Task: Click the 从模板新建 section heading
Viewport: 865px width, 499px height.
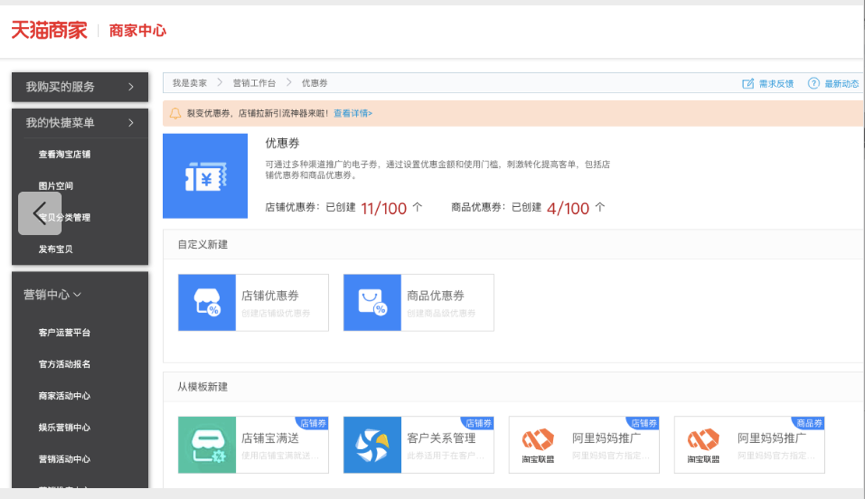Action: pyautogui.click(x=202, y=387)
